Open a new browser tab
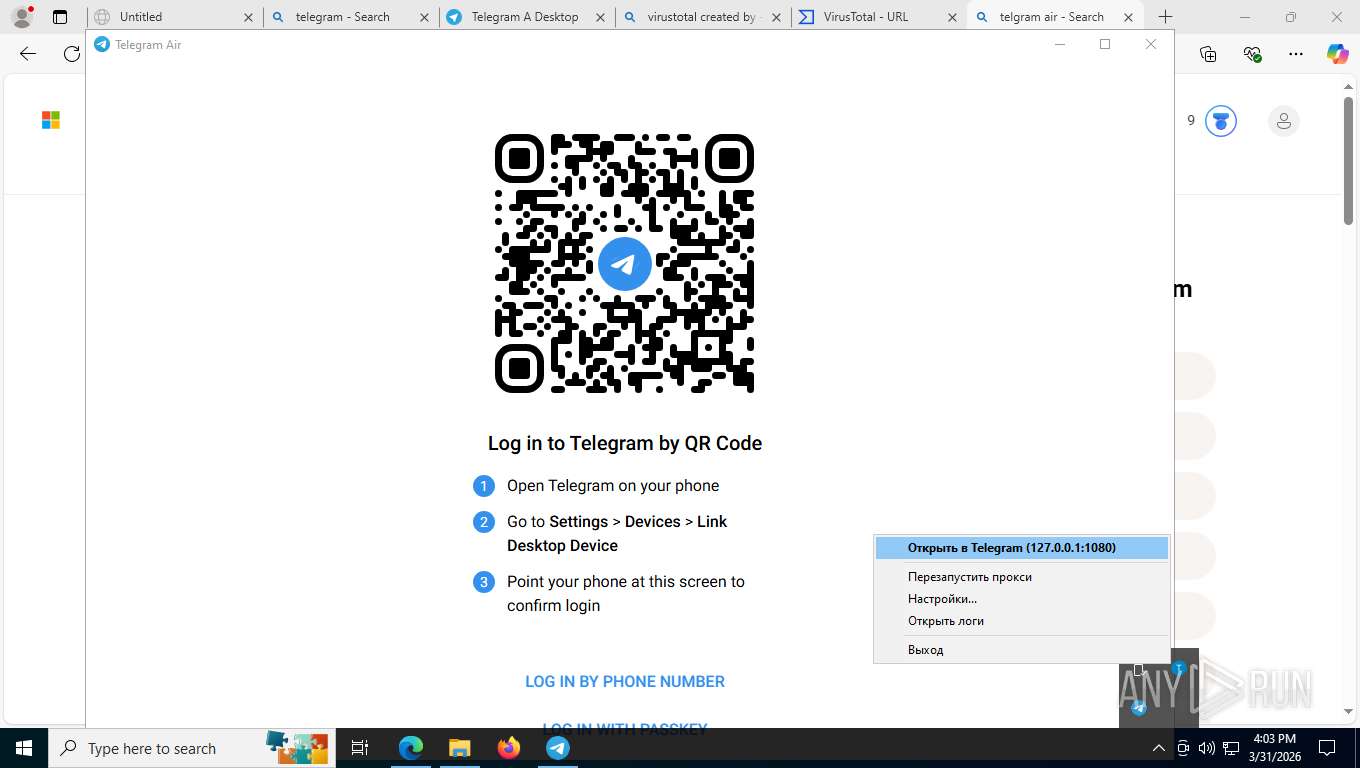Image resolution: width=1360 pixels, height=768 pixels. (x=1165, y=17)
